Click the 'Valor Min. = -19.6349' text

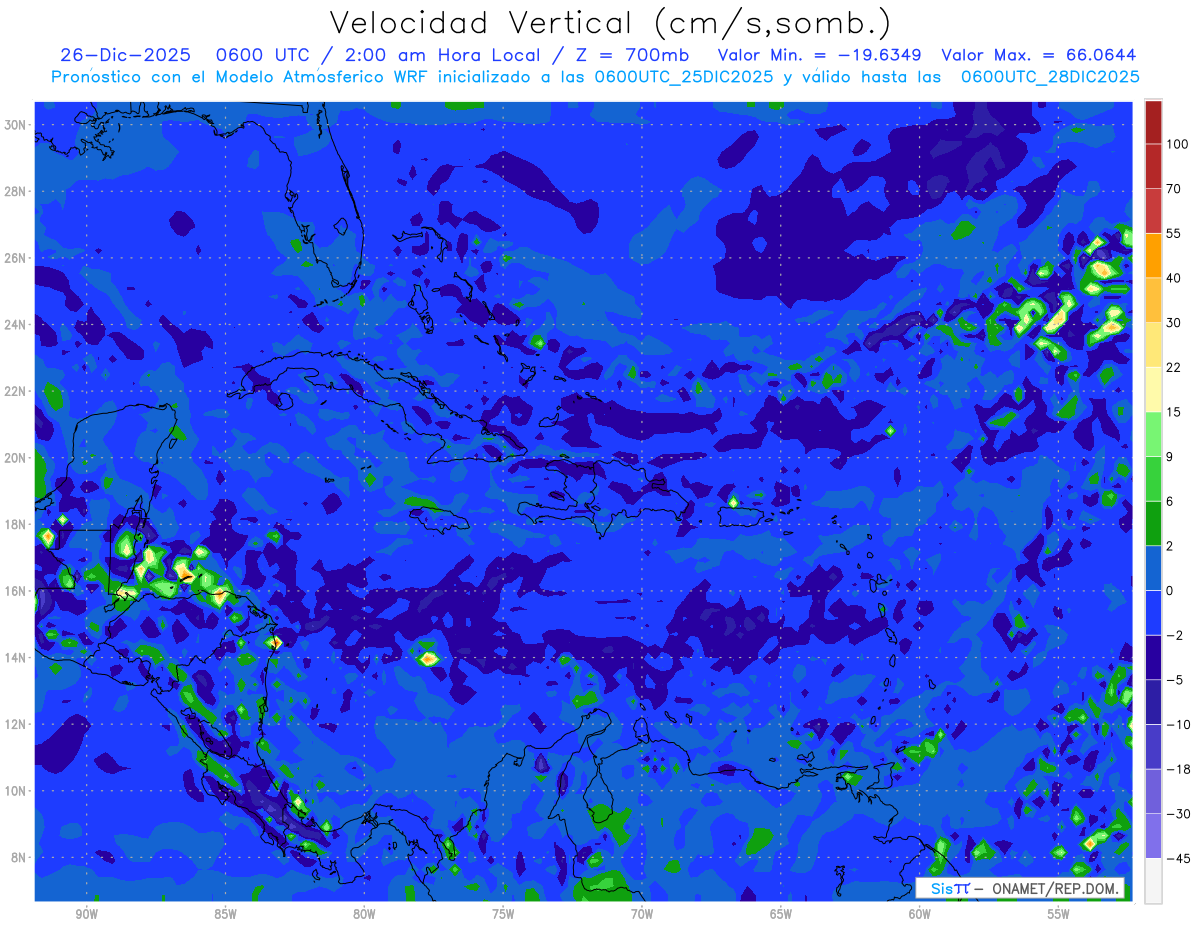coord(819,54)
